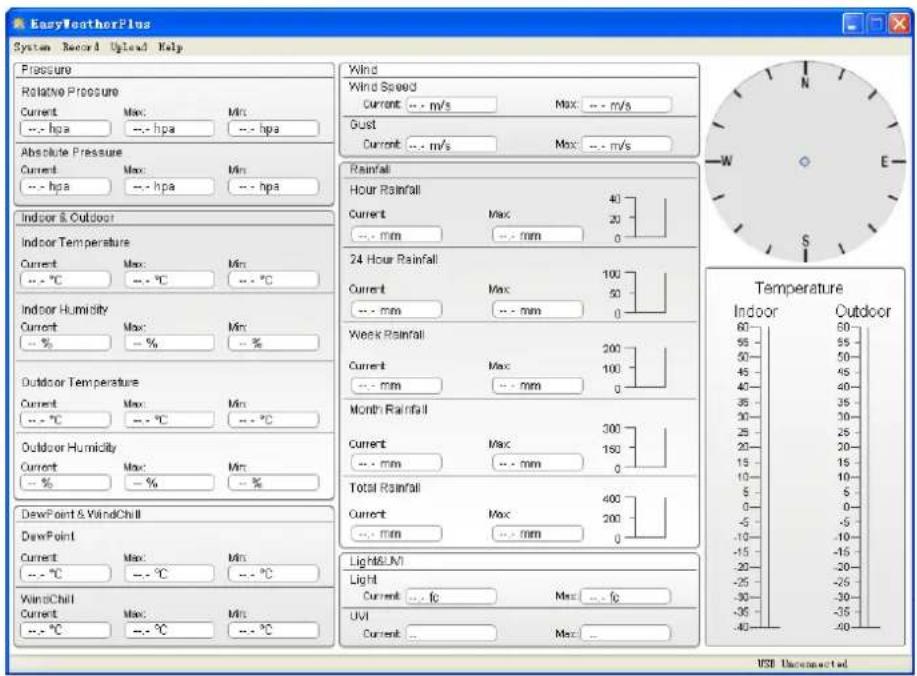Click the Total Rainfall bar gauge
Image resolution: width=917 pixels, height=676 pixels.
point(636,518)
